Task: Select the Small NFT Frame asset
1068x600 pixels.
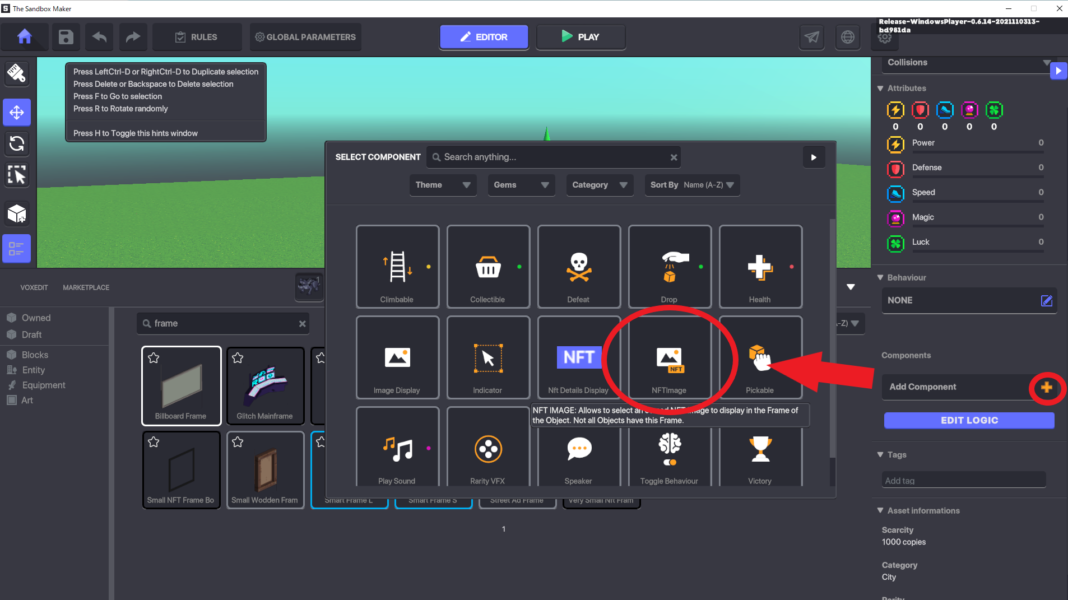Action: [181, 470]
